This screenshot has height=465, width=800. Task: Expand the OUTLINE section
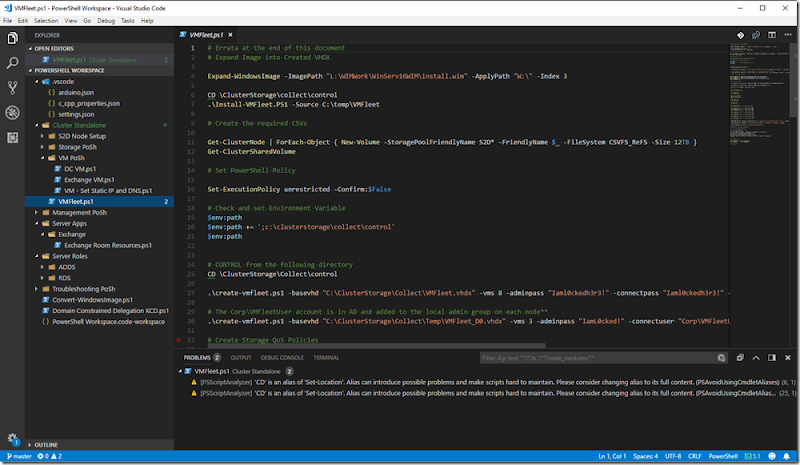(45, 444)
